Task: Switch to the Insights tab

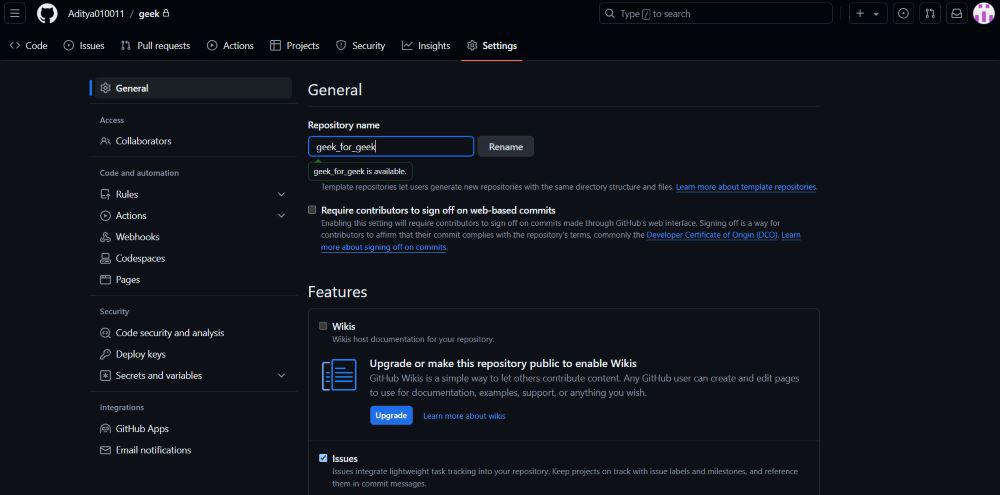Action: [x=426, y=45]
